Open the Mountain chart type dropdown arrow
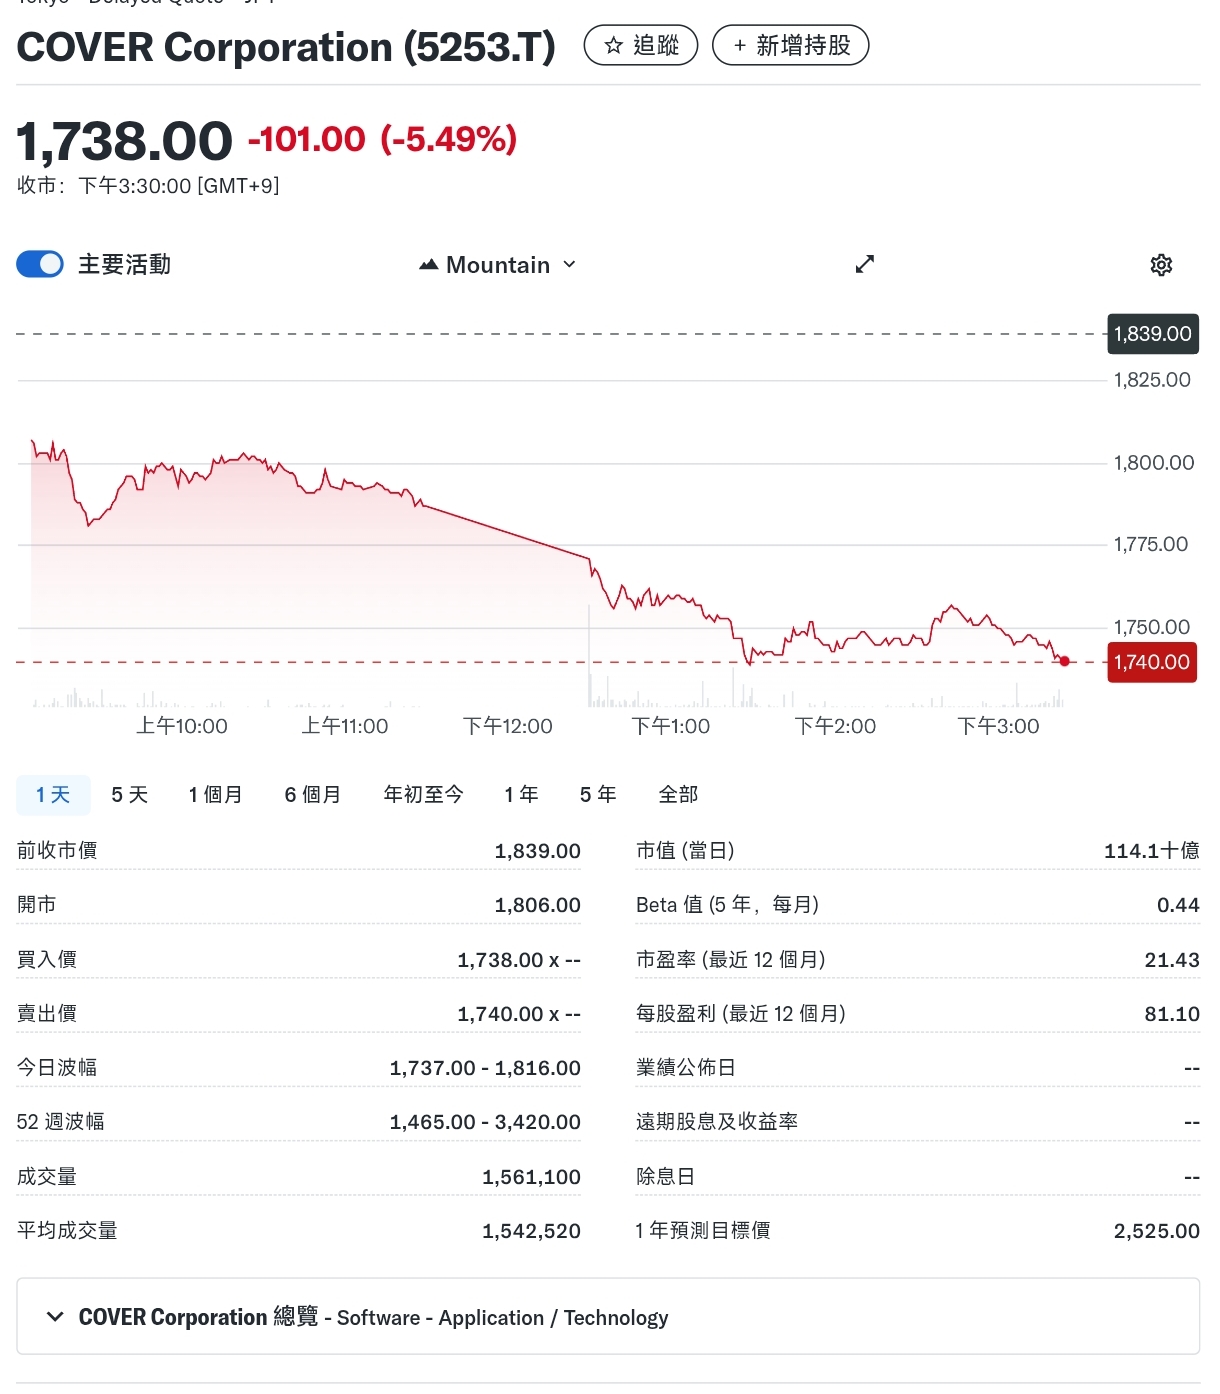The height and width of the screenshot is (1394, 1220). [x=570, y=265]
